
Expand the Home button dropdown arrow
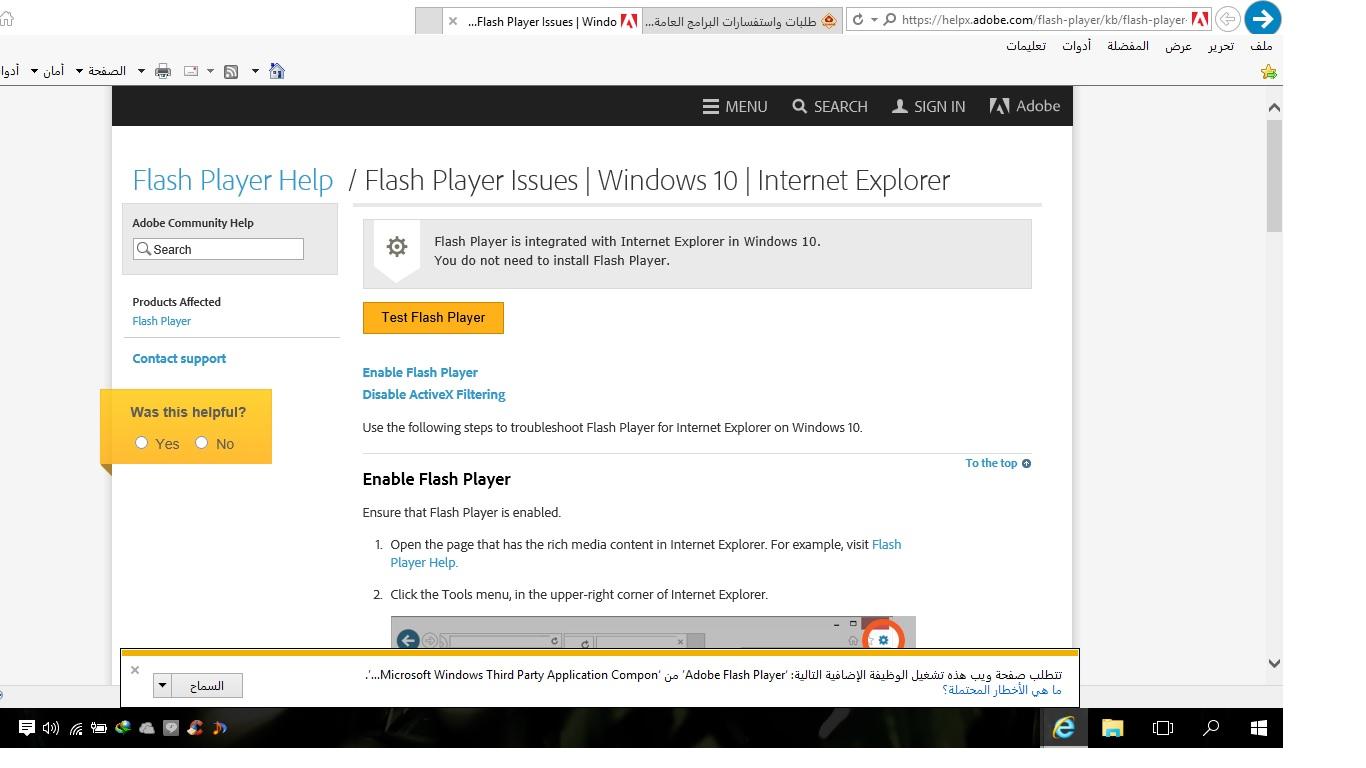[x=255, y=71]
